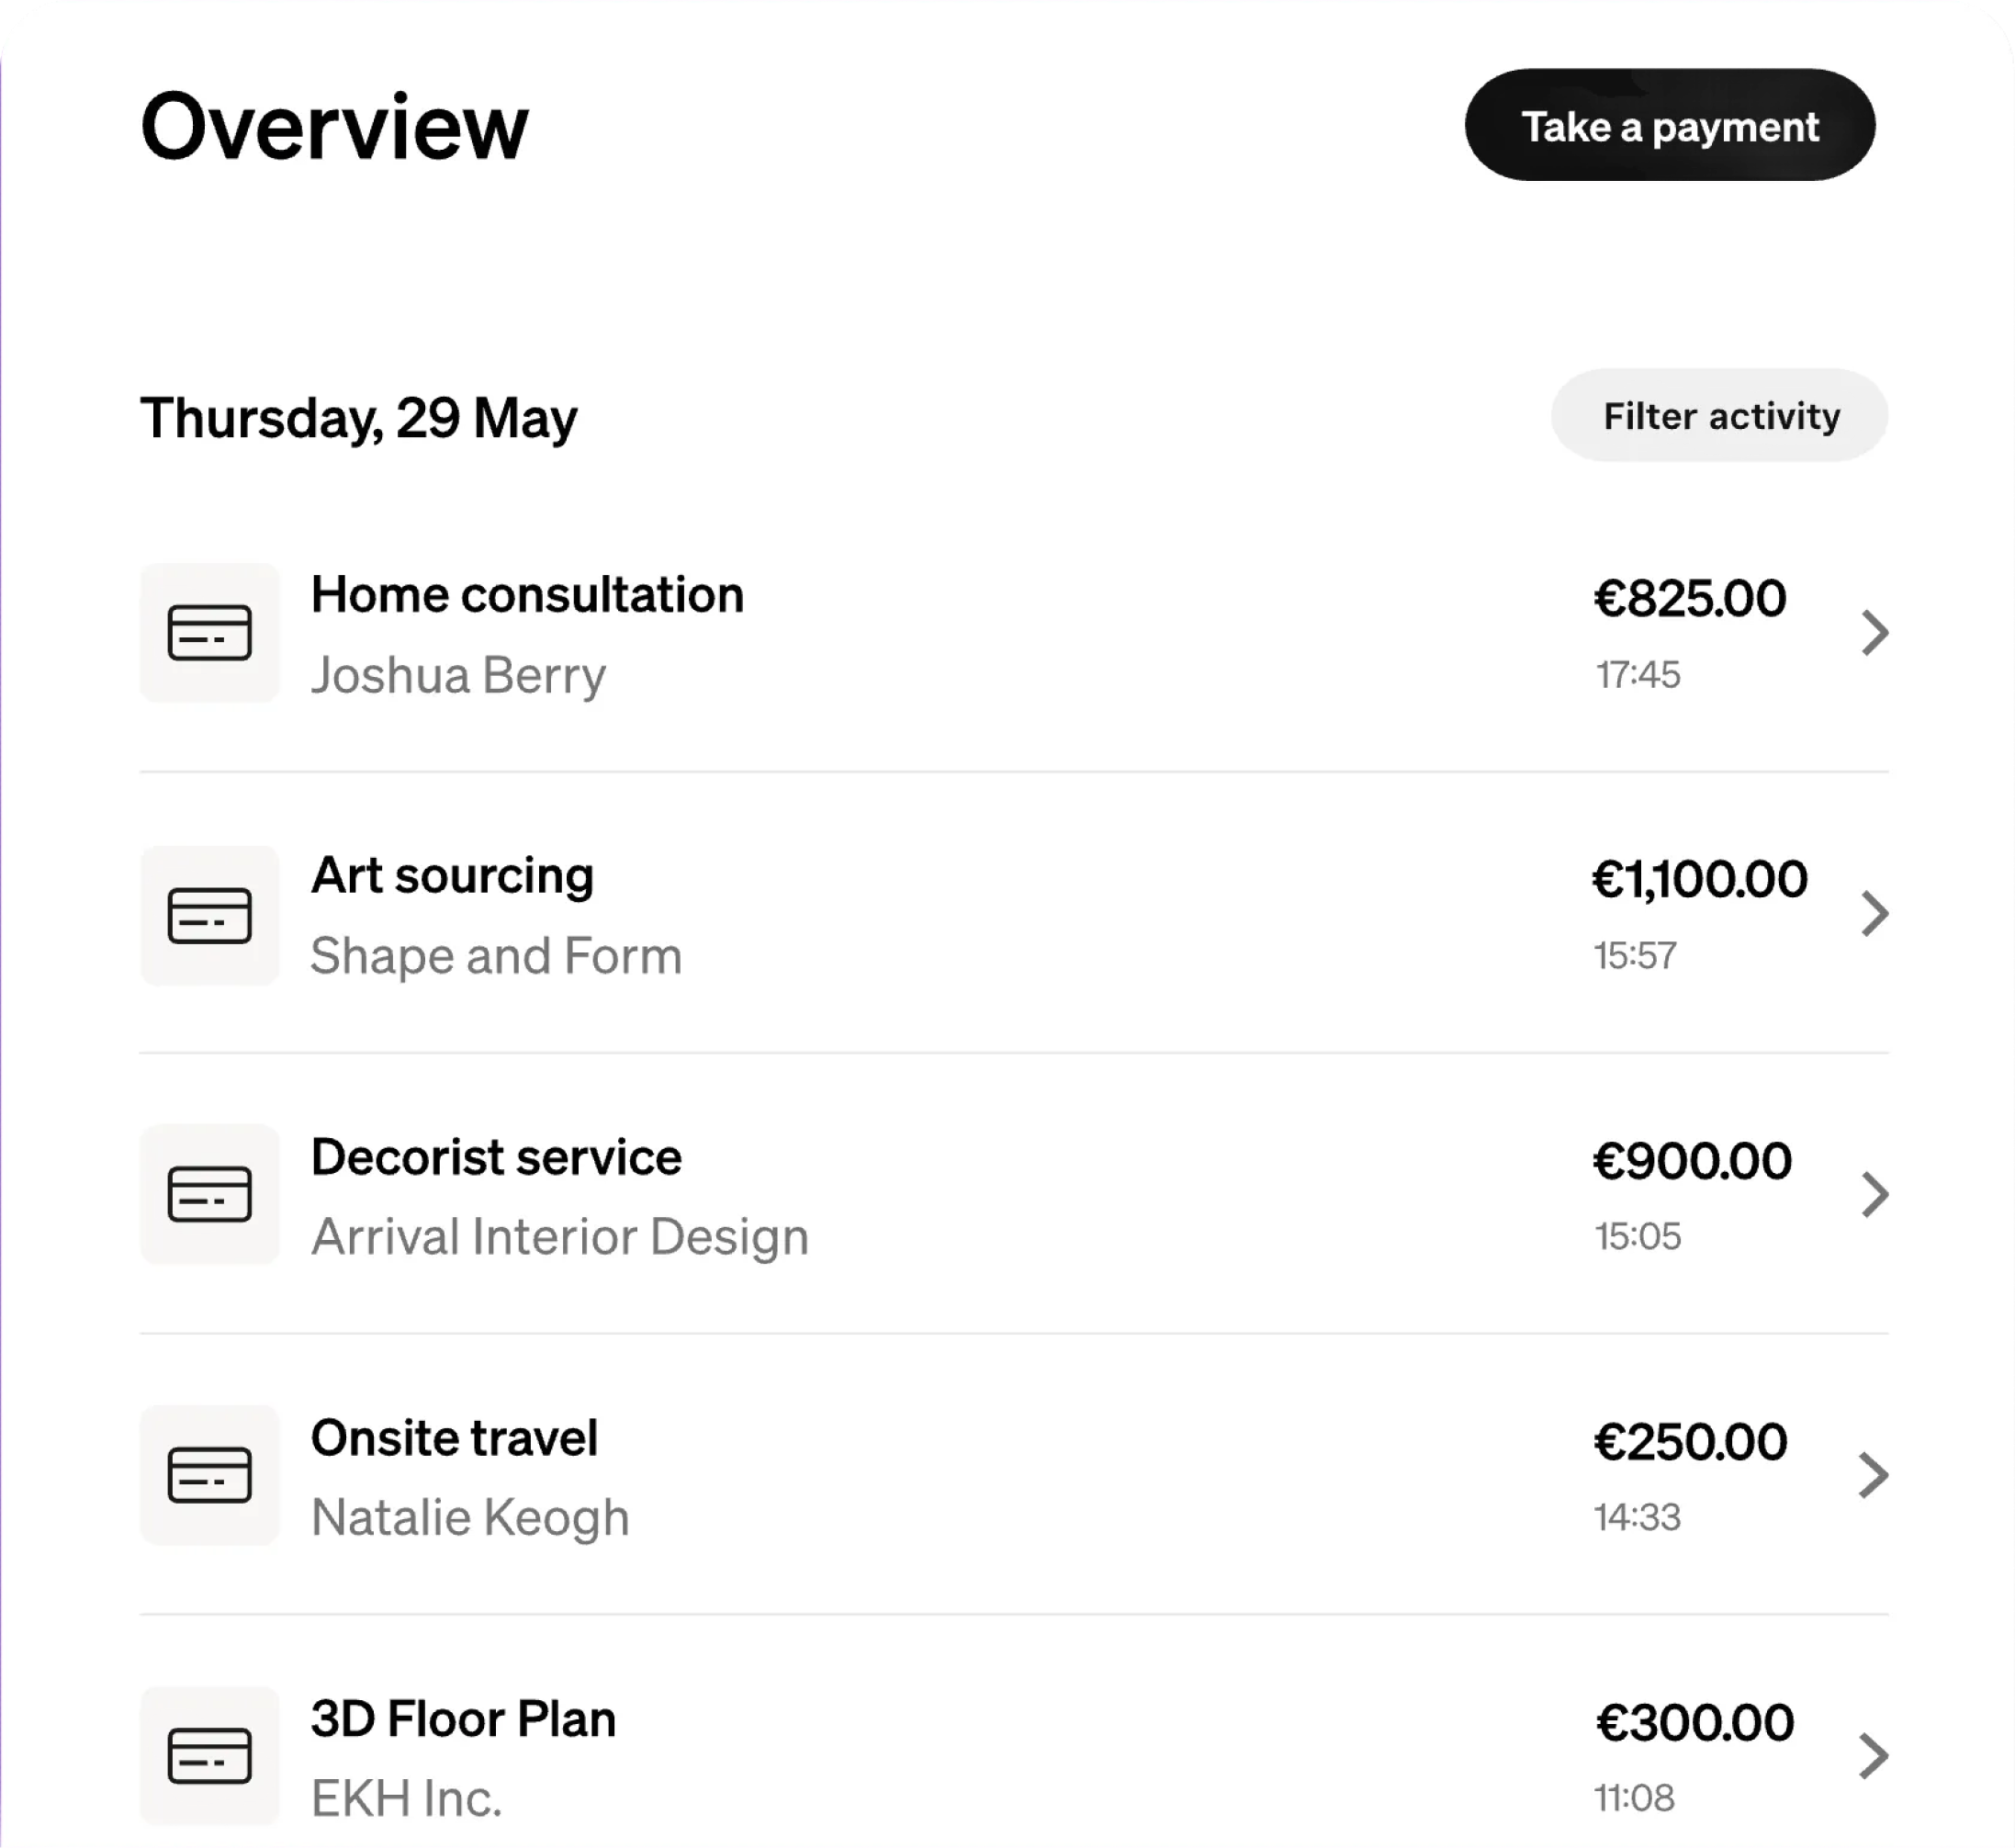This screenshot has height=1848, width=2015.
Task: Click the card icon beside Onsite travel
Action: click(210, 1475)
